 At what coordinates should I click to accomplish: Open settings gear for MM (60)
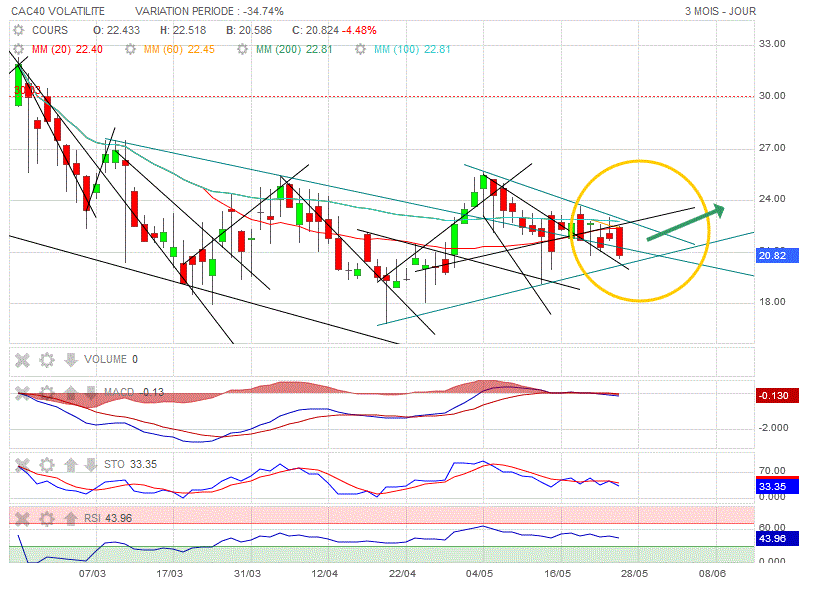tap(130, 50)
